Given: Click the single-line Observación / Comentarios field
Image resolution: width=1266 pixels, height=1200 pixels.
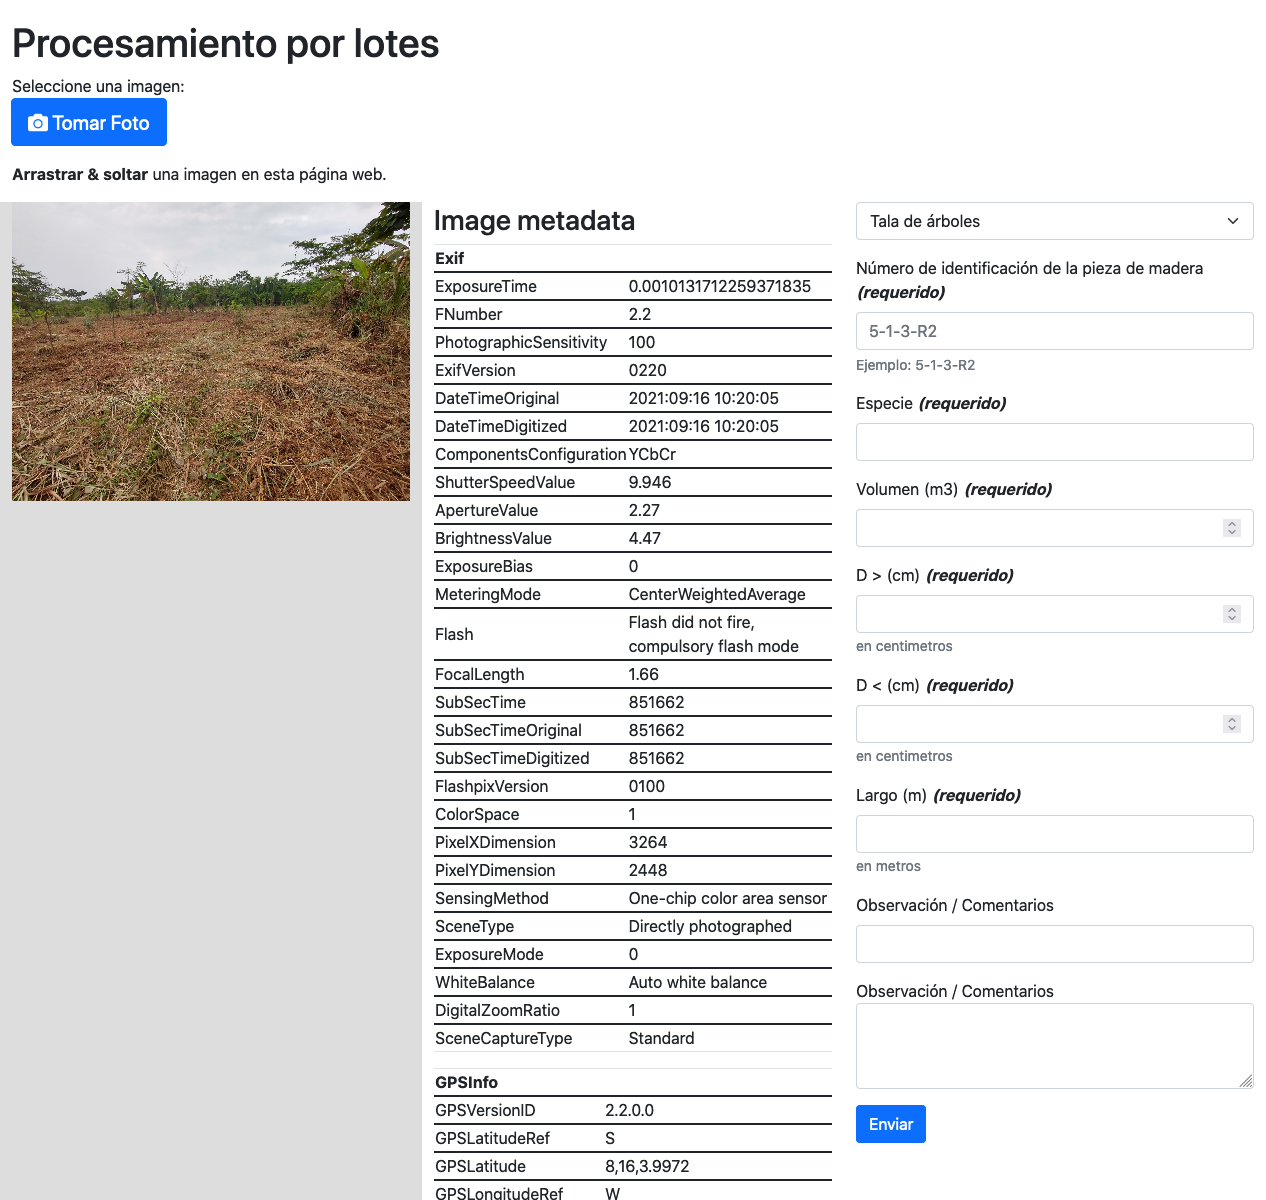Looking at the screenshot, I should tap(1054, 944).
